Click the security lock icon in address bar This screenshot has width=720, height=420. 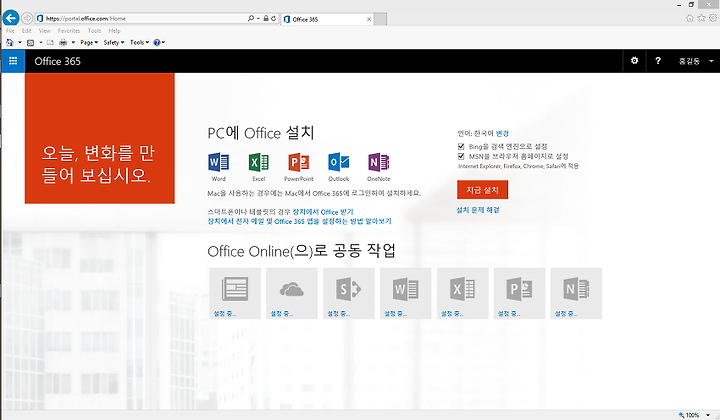tap(266, 18)
